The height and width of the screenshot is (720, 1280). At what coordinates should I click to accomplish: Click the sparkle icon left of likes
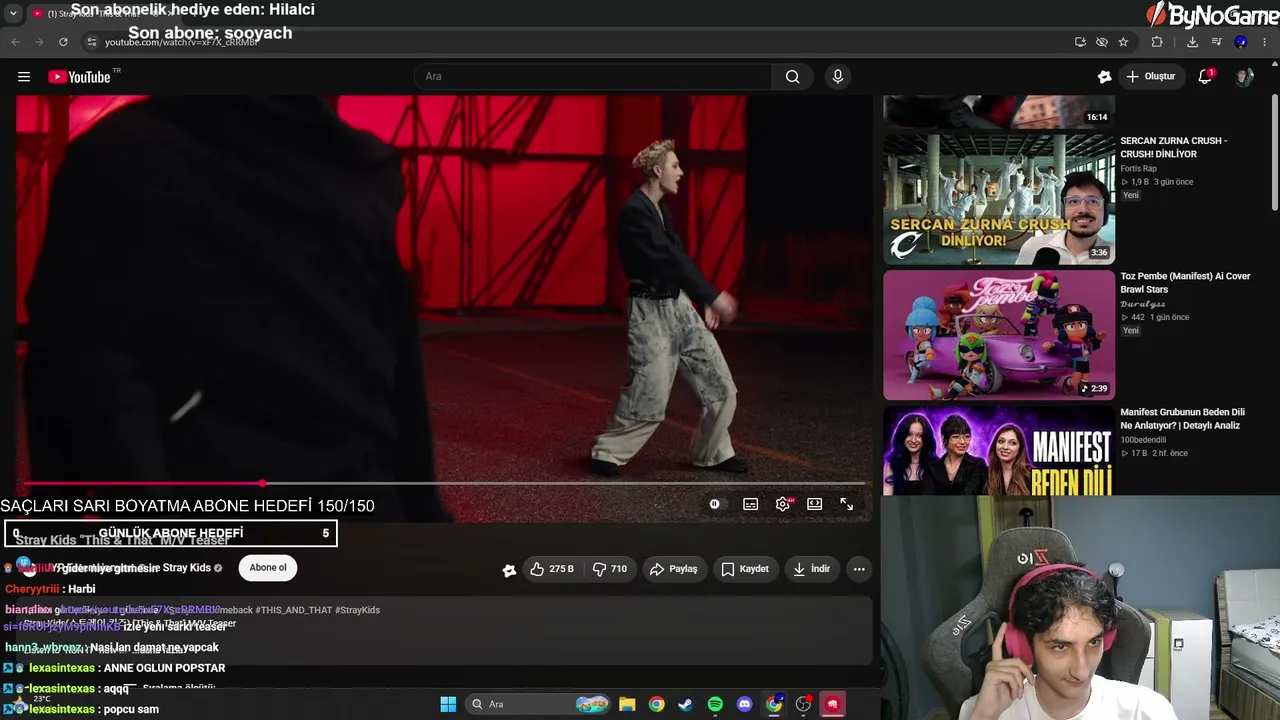[509, 570]
